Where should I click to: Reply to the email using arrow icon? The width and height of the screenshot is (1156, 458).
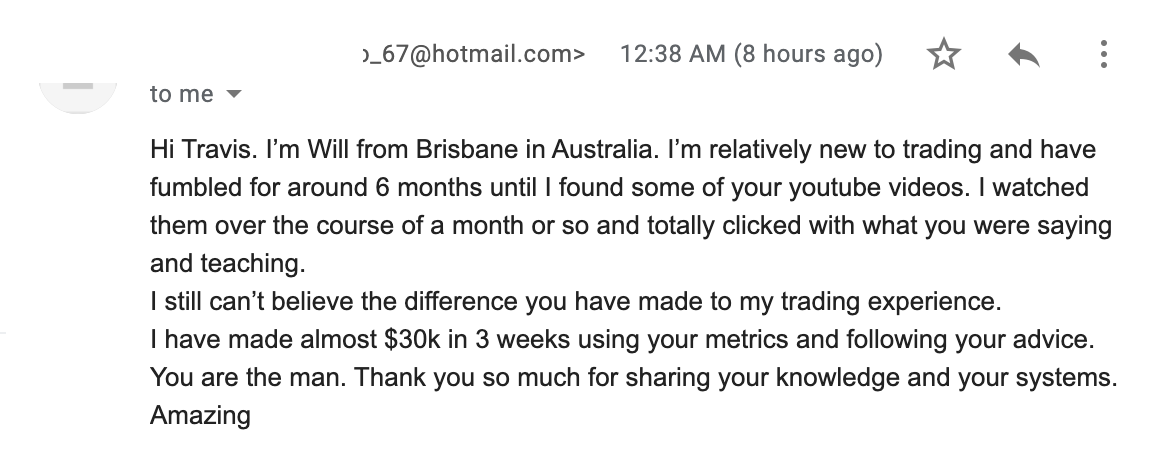[1023, 55]
